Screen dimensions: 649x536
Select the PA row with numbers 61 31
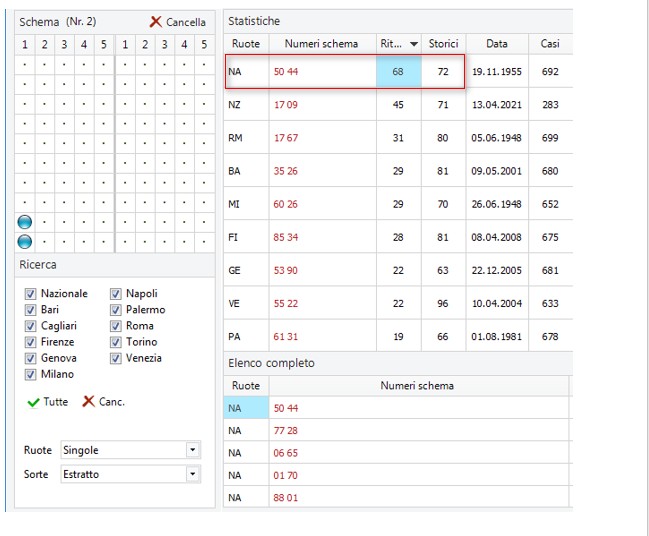point(398,337)
